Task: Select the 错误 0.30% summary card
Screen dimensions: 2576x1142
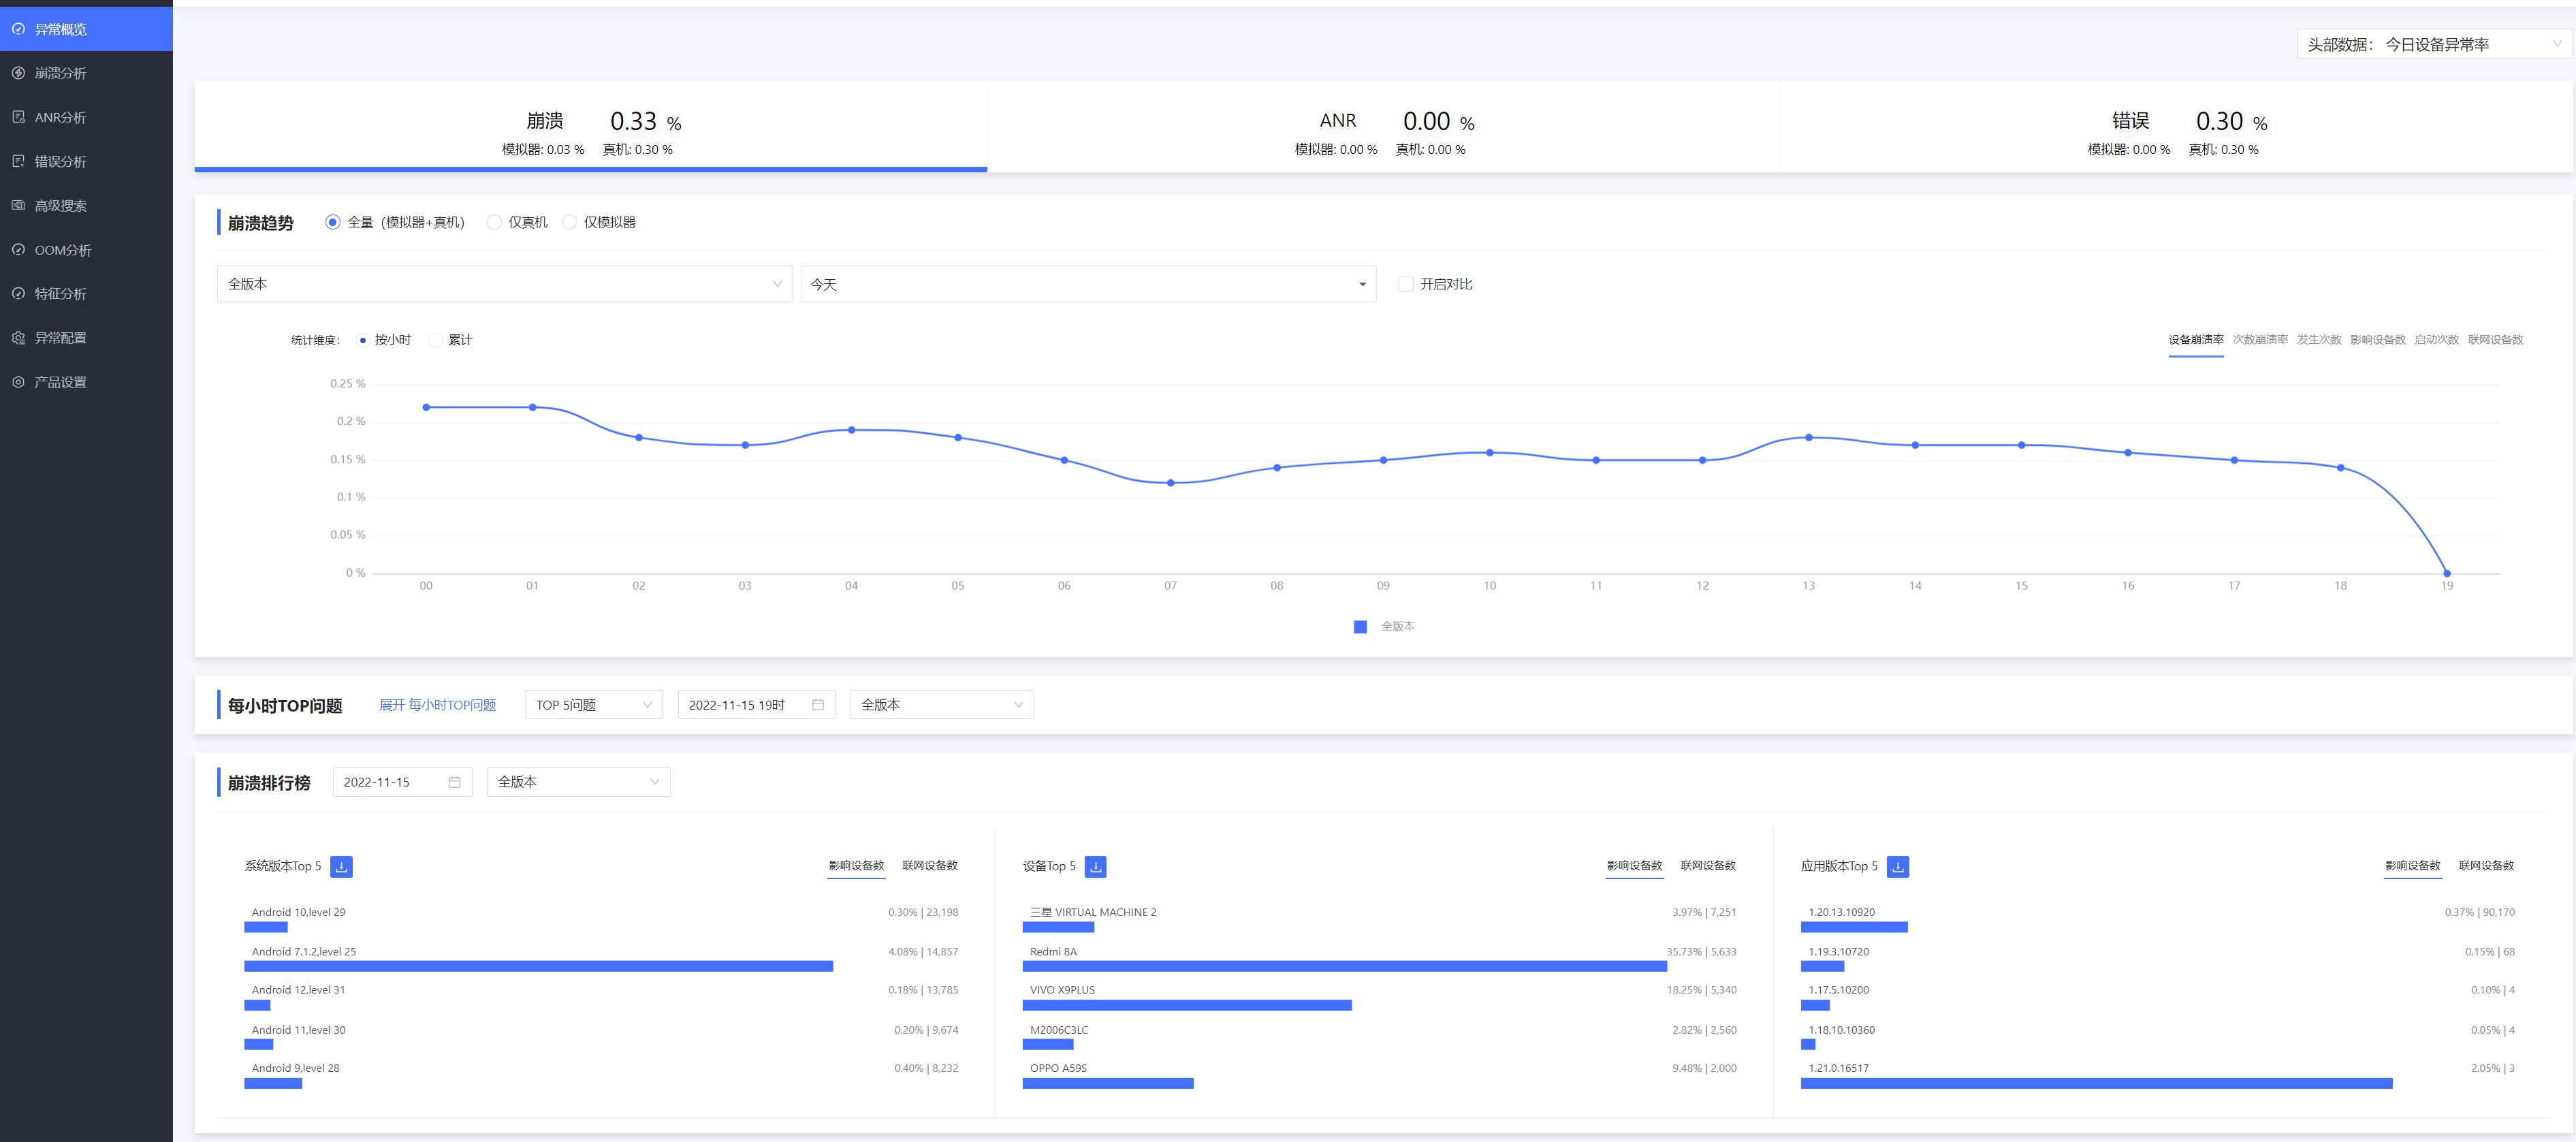Action: click(x=2176, y=126)
